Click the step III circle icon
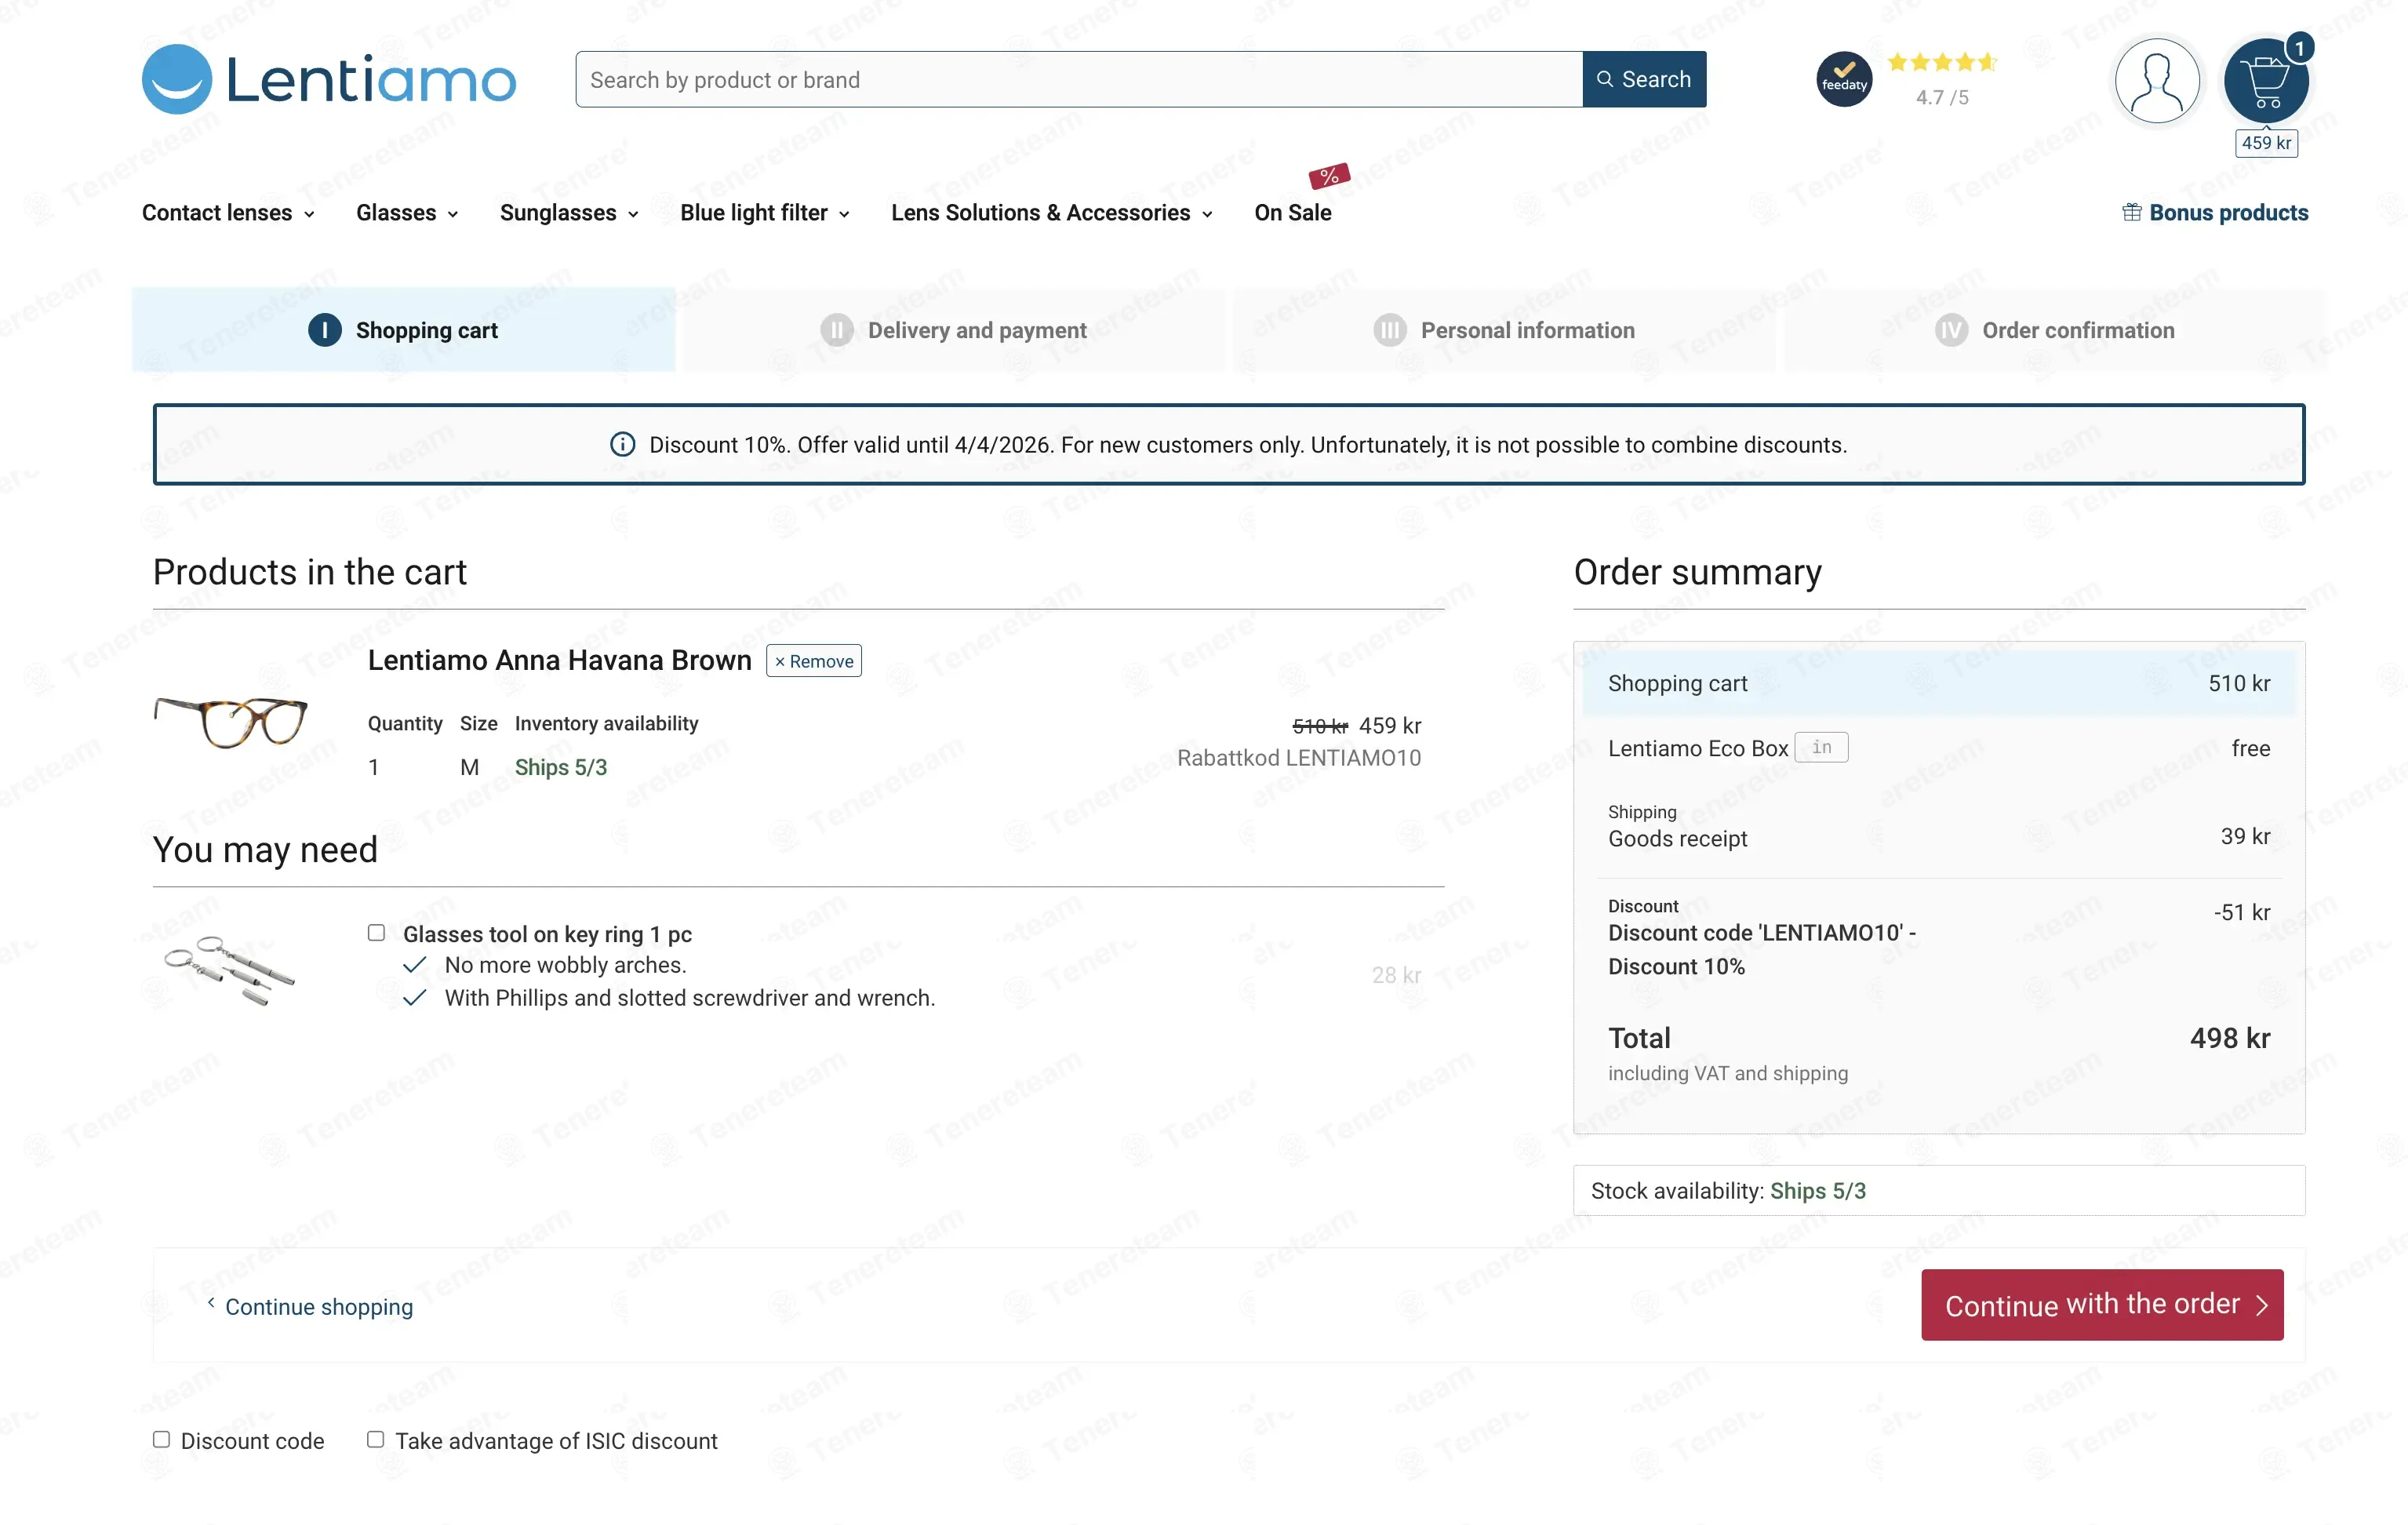 click(x=1389, y=330)
